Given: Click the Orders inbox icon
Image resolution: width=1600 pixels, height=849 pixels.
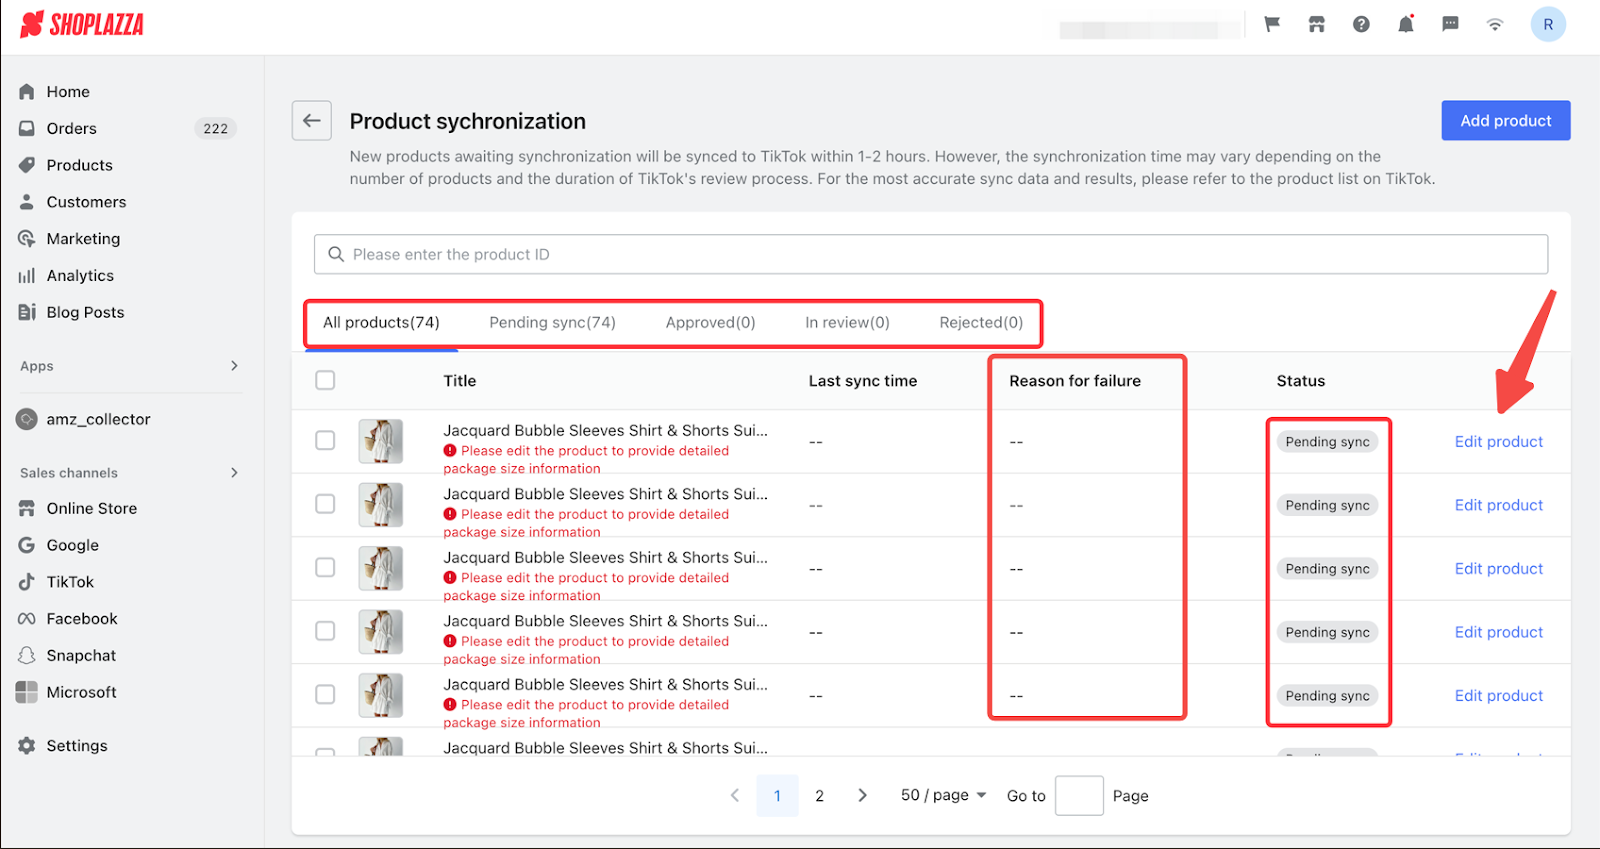Looking at the screenshot, I should 27,128.
